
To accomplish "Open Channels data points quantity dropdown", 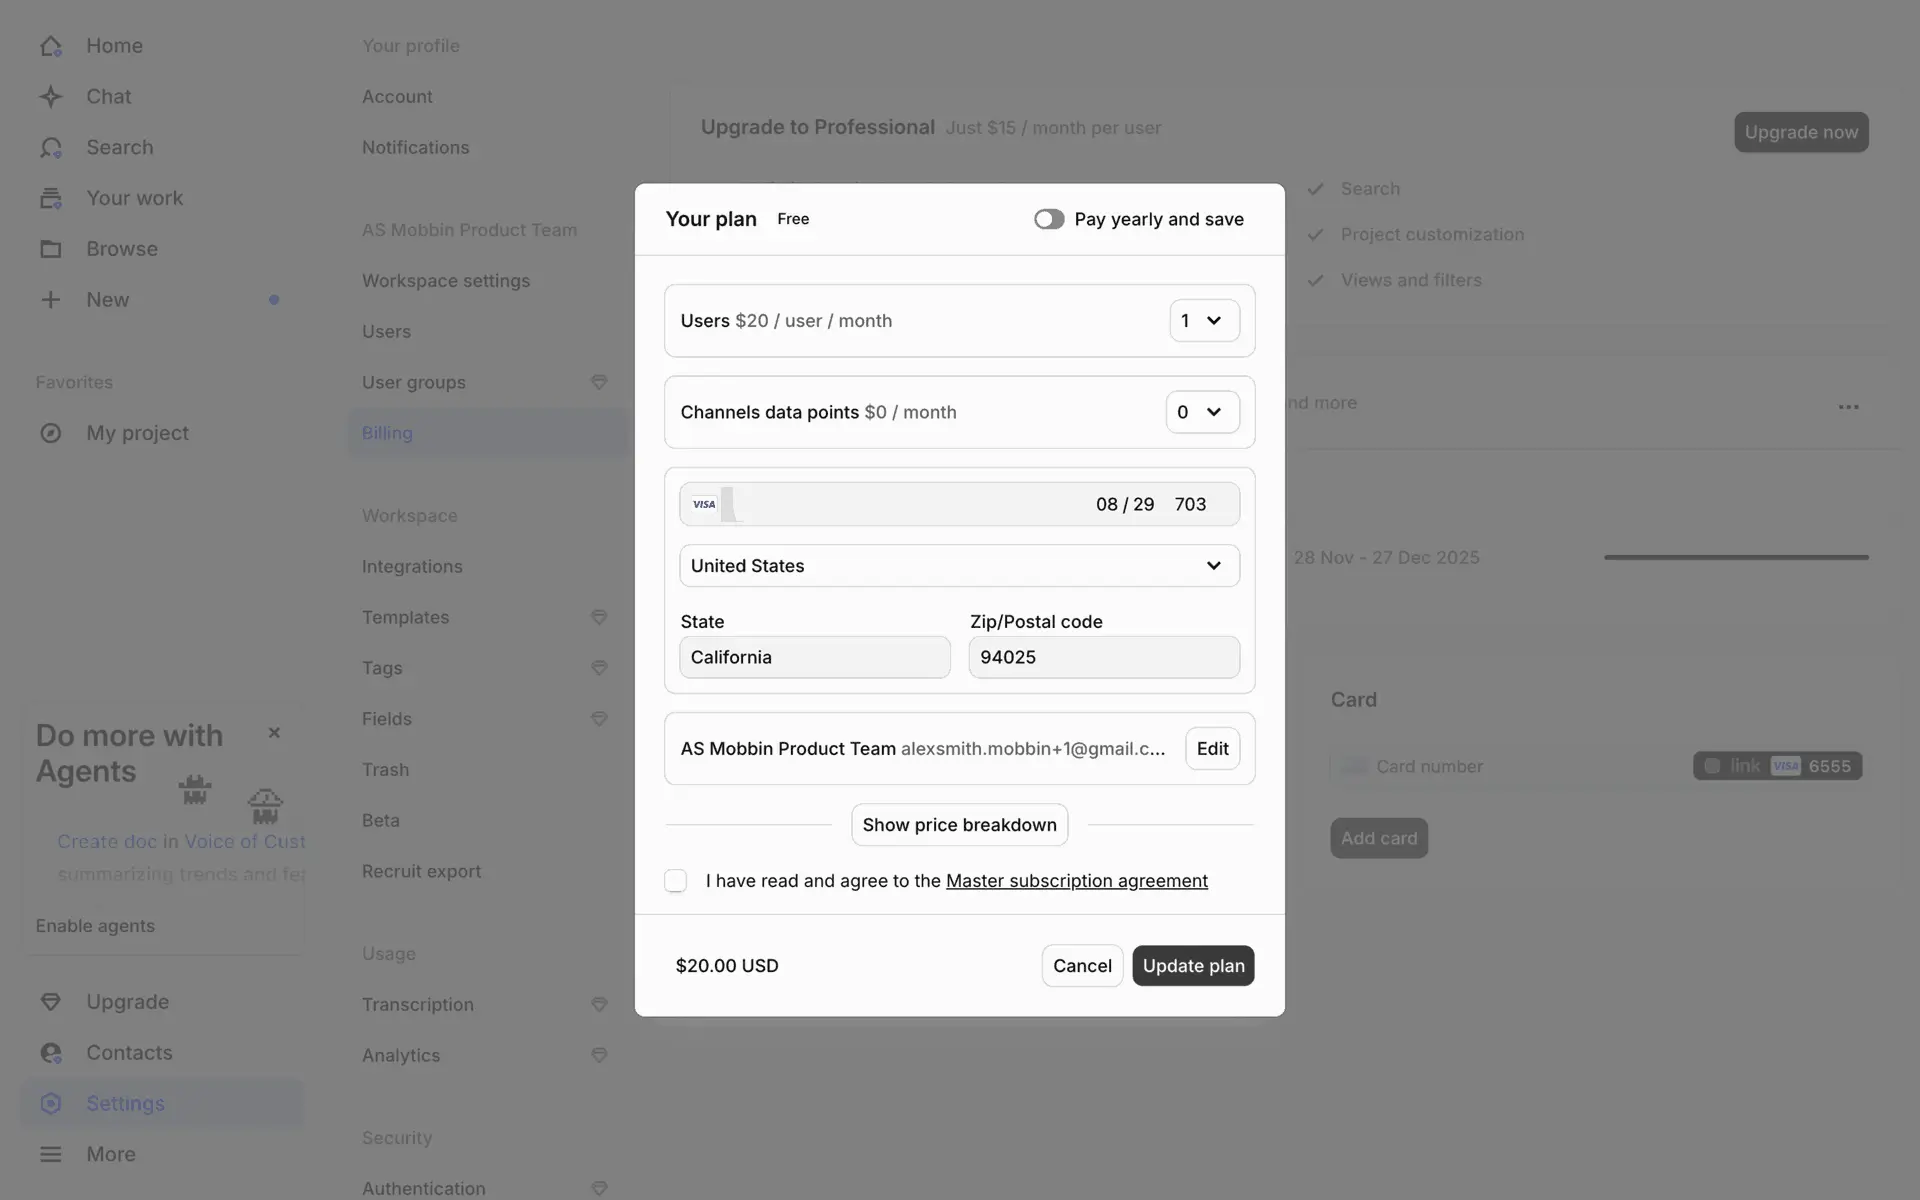I will (1202, 412).
